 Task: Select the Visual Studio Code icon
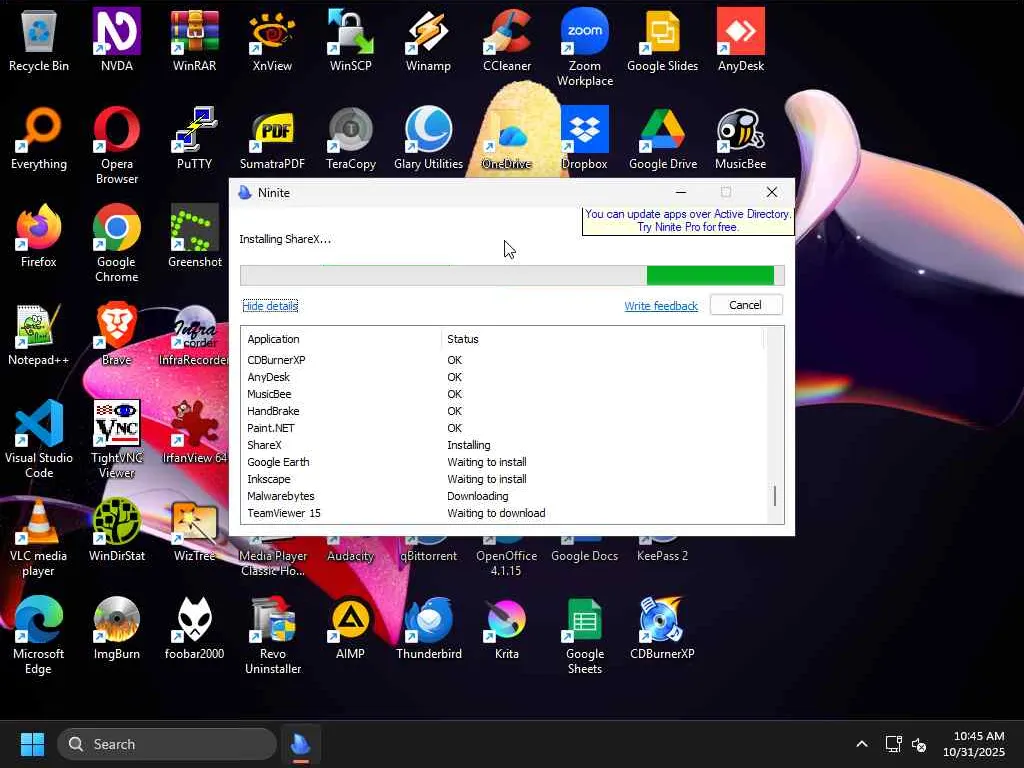39,440
